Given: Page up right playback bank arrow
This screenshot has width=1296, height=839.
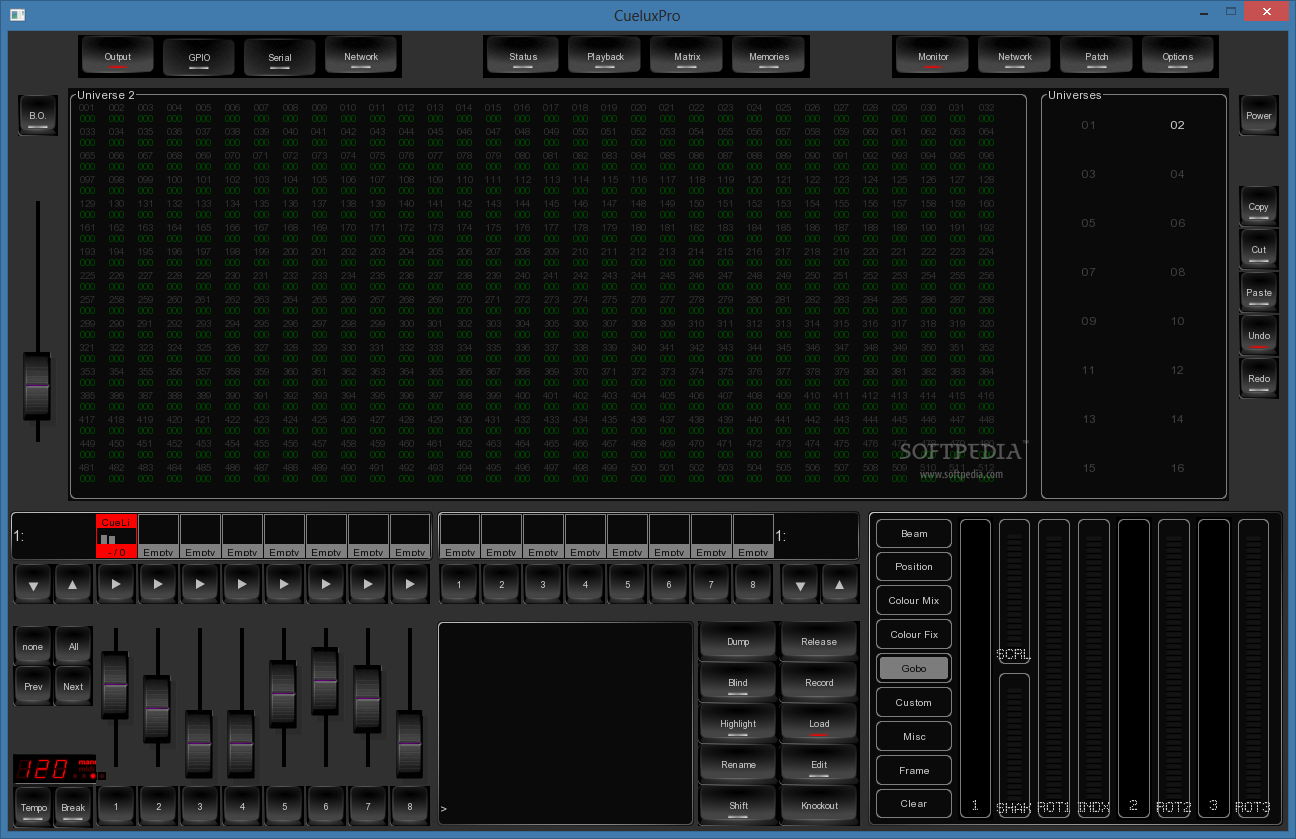Looking at the screenshot, I should pos(839,584).
